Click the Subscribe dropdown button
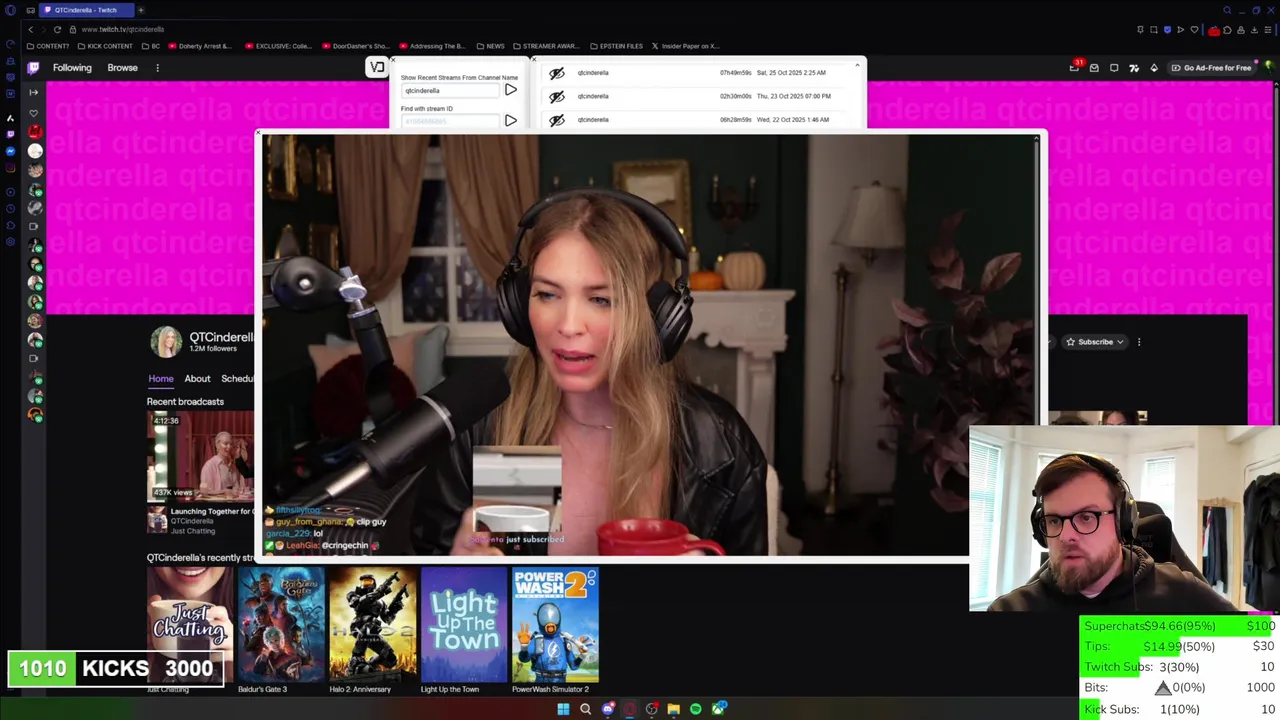1280x720 pixels. point(1095,342)
